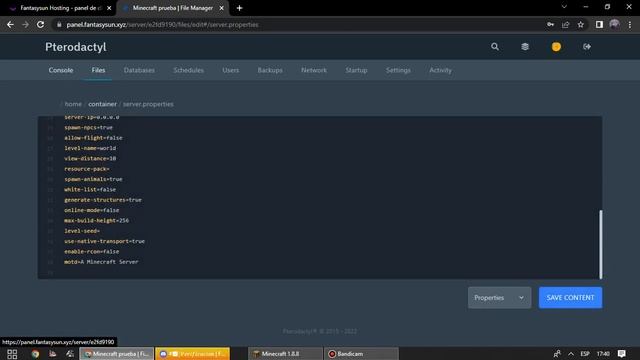Click the line max-build-height=256
The height and width of the screenshot is (360, 640).
(x=96, y=220)
